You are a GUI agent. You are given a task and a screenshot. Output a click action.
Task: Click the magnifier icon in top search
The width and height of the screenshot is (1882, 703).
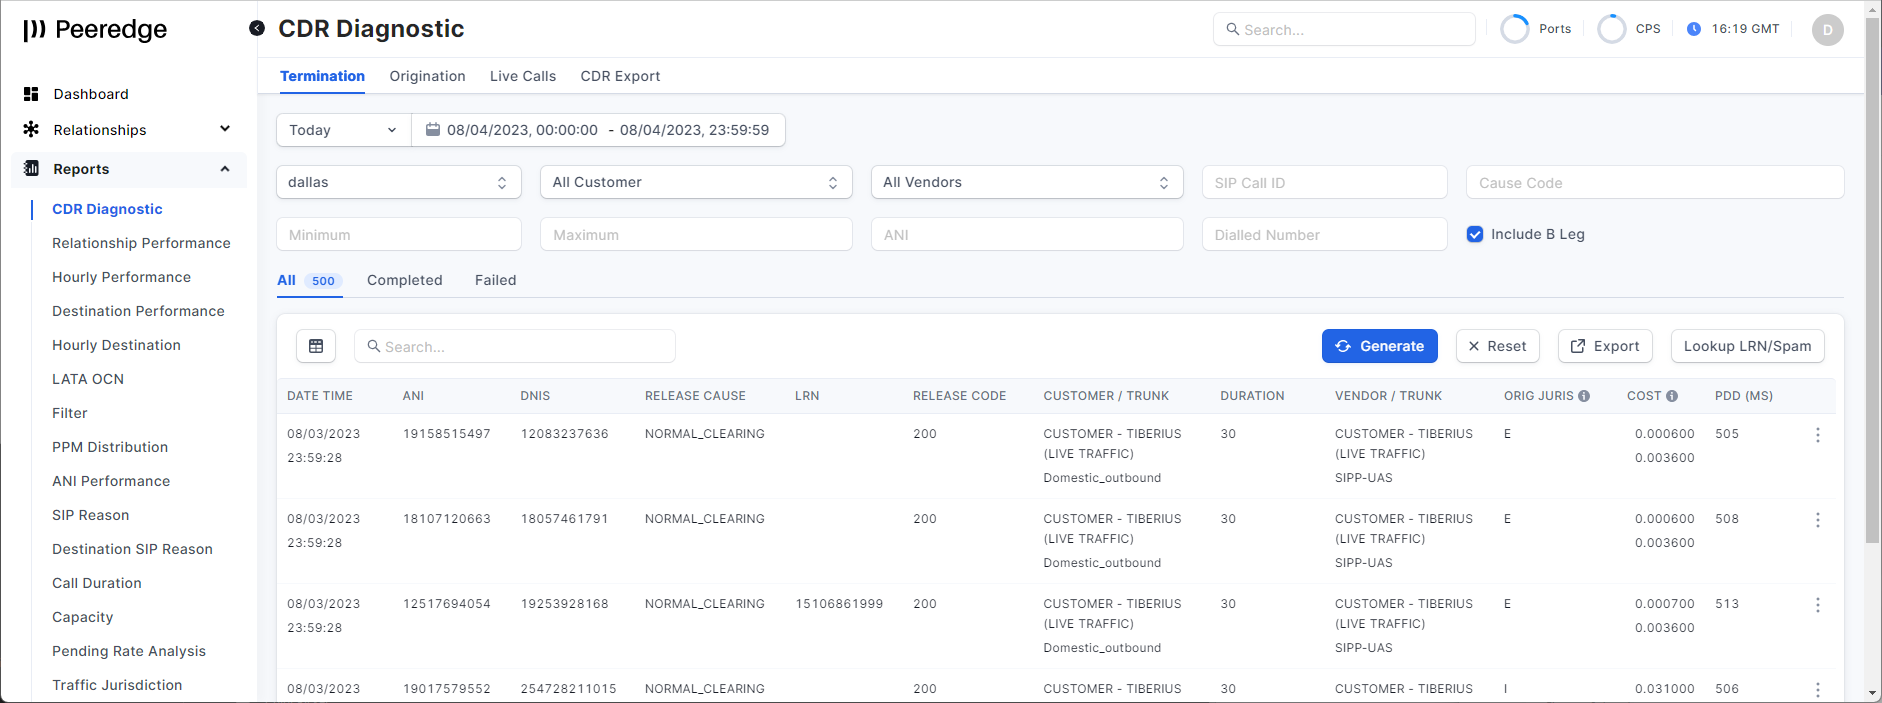pyautogui.click(x=1233, y=29)
